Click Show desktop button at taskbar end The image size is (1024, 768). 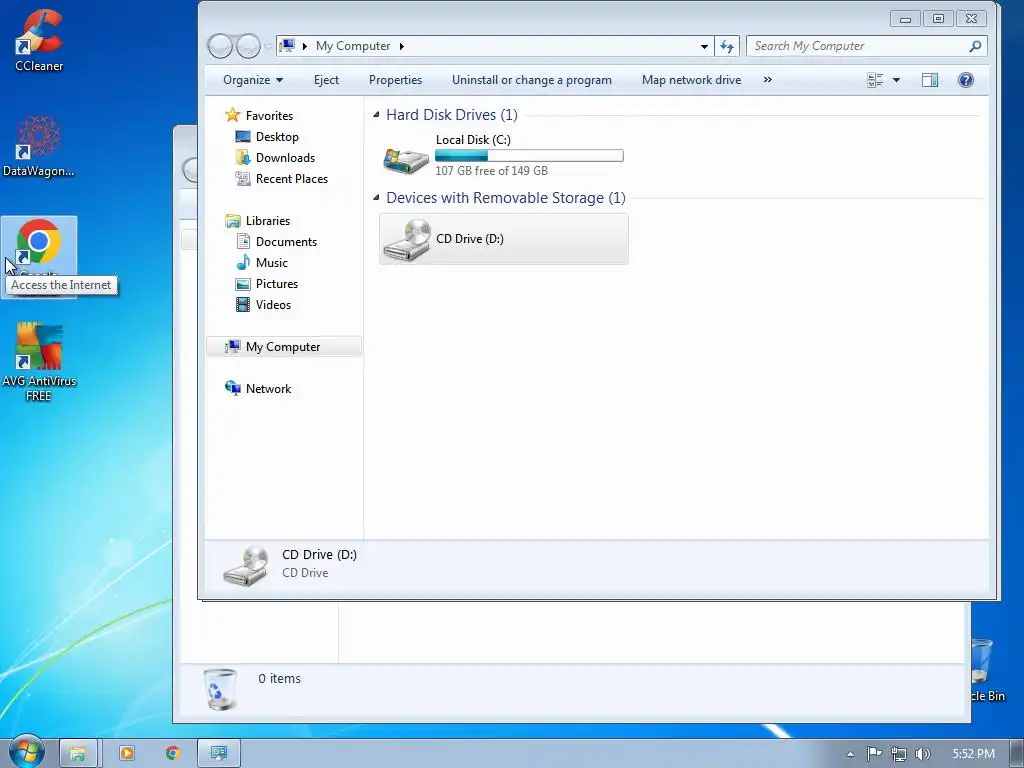click(x=1017, y=753)
